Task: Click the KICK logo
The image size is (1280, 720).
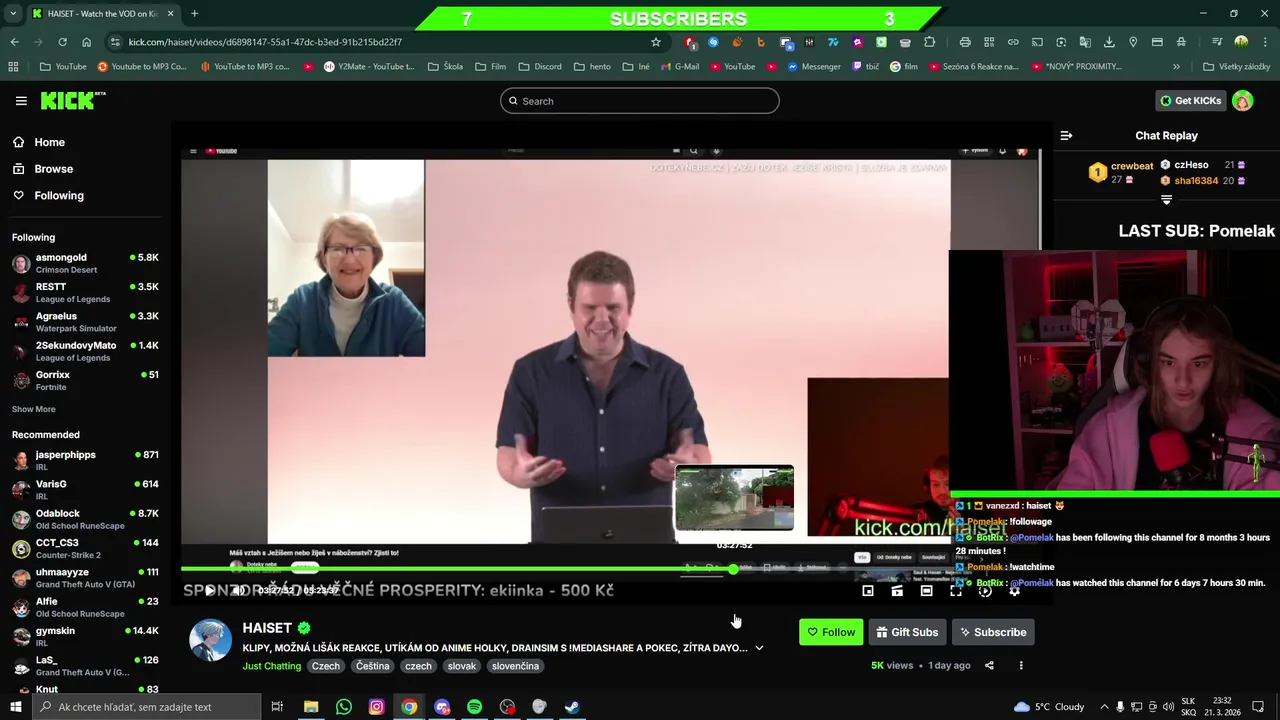Action: [x=72, y=100]
